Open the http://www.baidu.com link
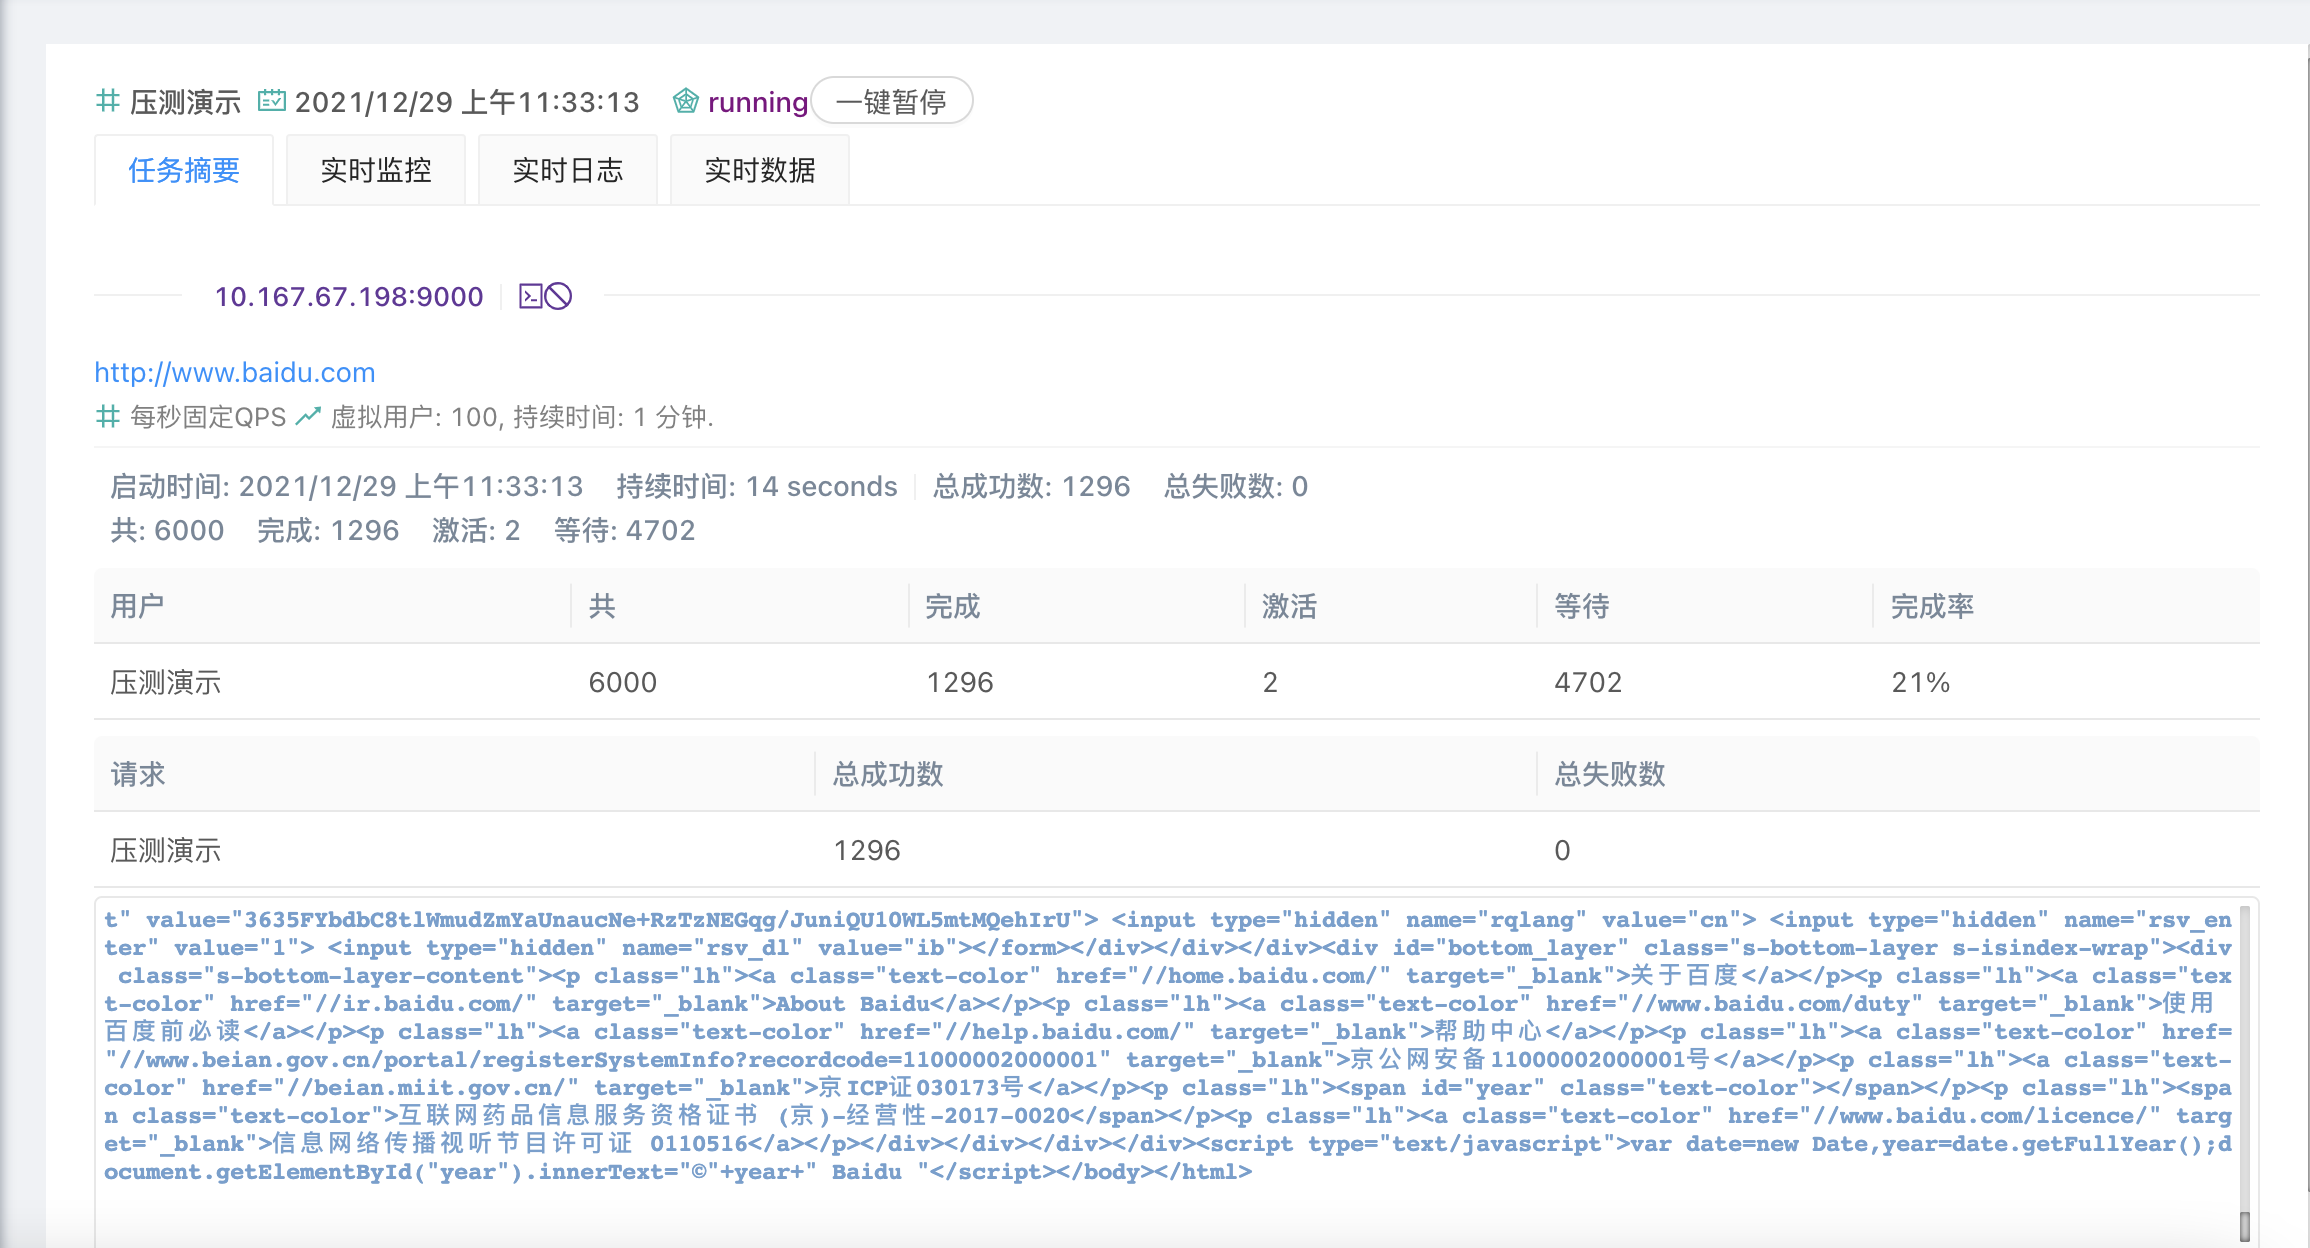This screenshot has height=1248, width=2310. [235, 372]
